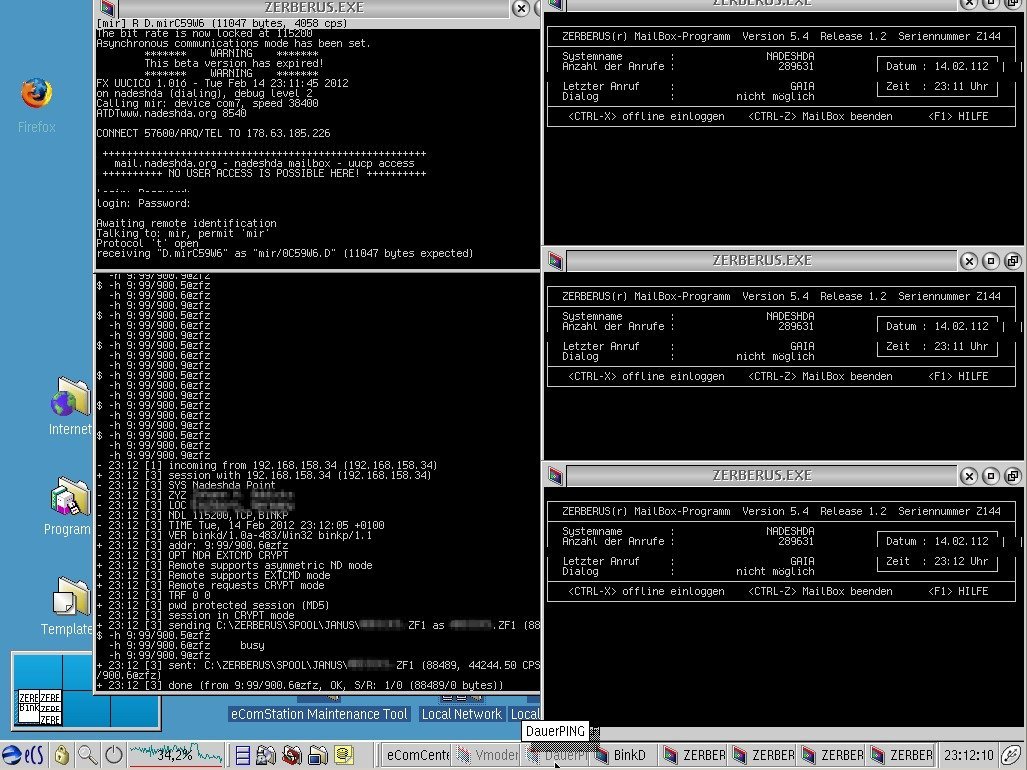Click 'session in CRYPT mode' log line
Screen dimensions: 1027x770
click(x=195, y=615)
